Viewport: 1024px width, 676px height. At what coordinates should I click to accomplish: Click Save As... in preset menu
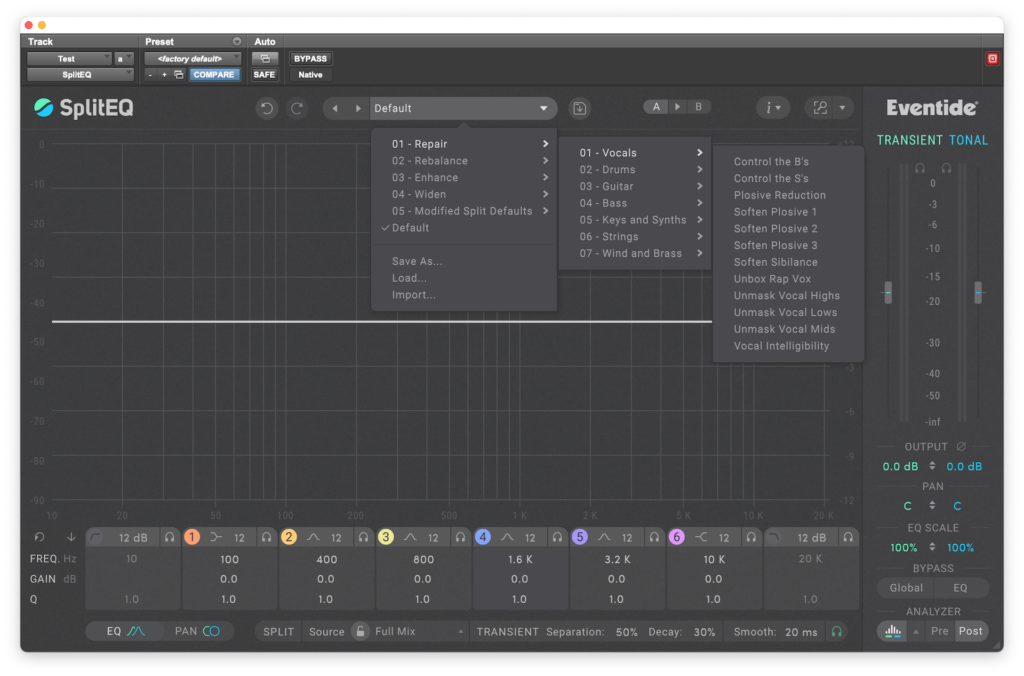click(x=417, y=261)
